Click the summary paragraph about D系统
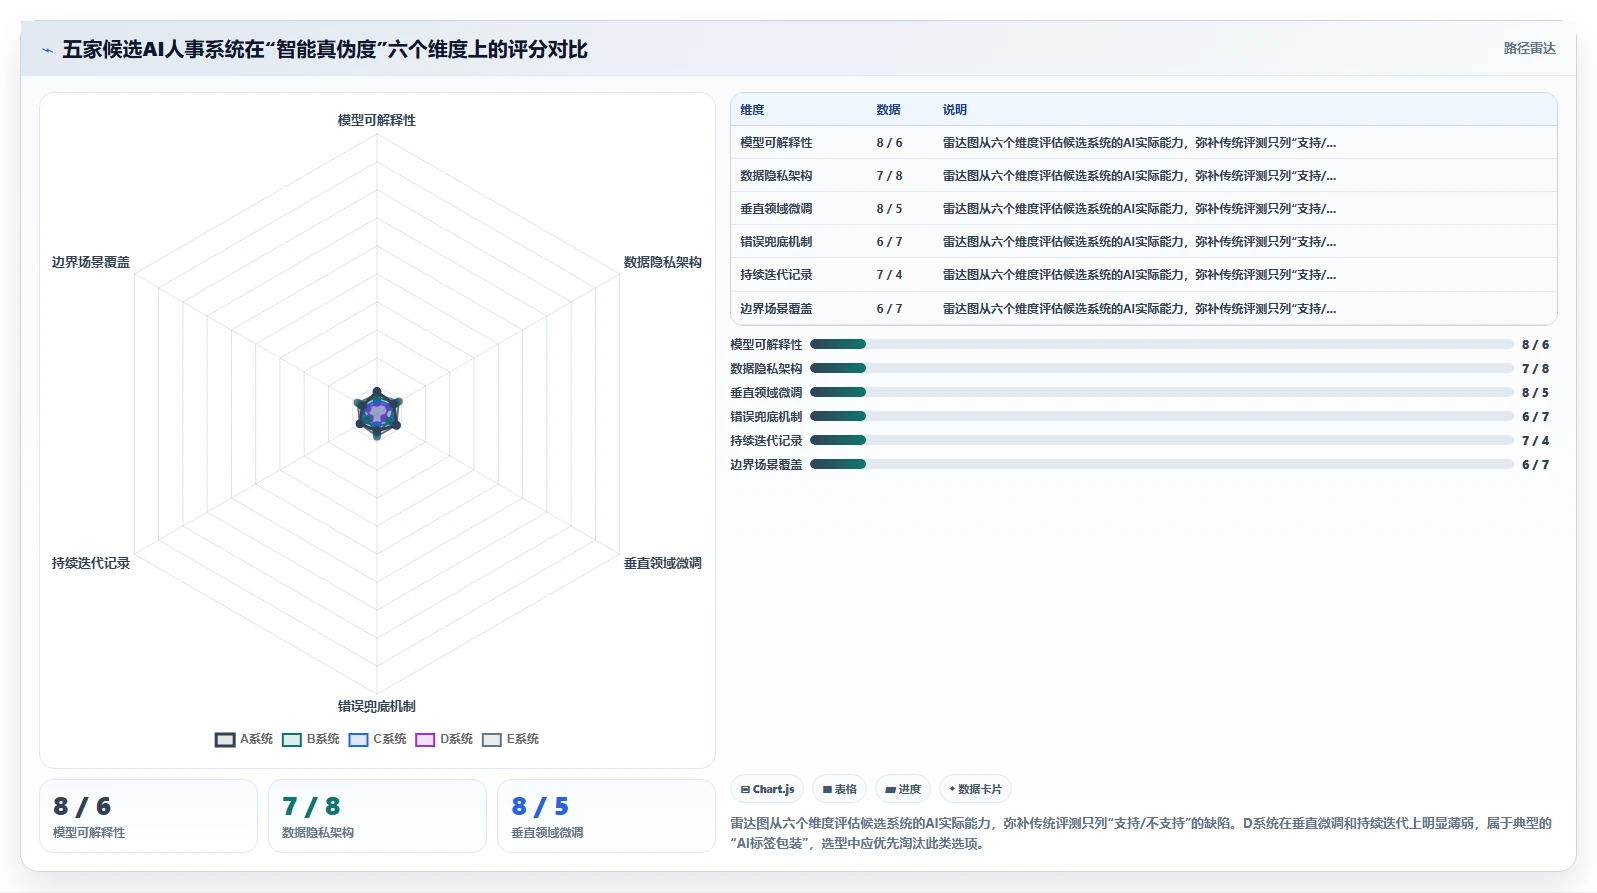This screenshot has width=1597, height=893. pos(1141,833)
